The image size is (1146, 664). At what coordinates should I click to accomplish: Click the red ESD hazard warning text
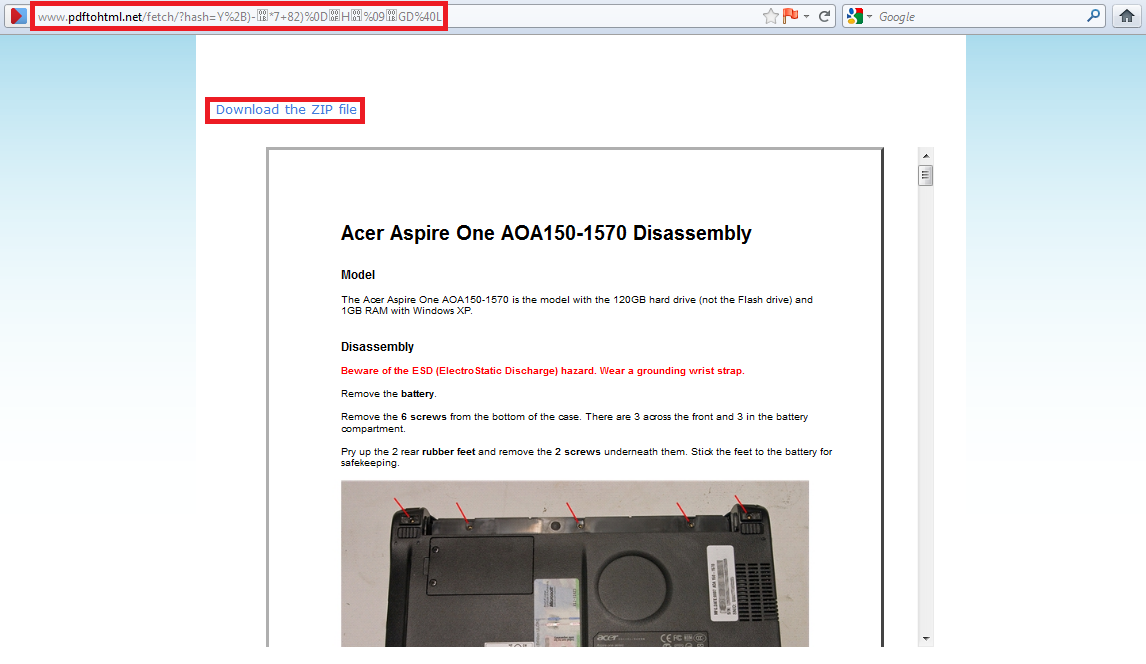click(x=542, y=371)
